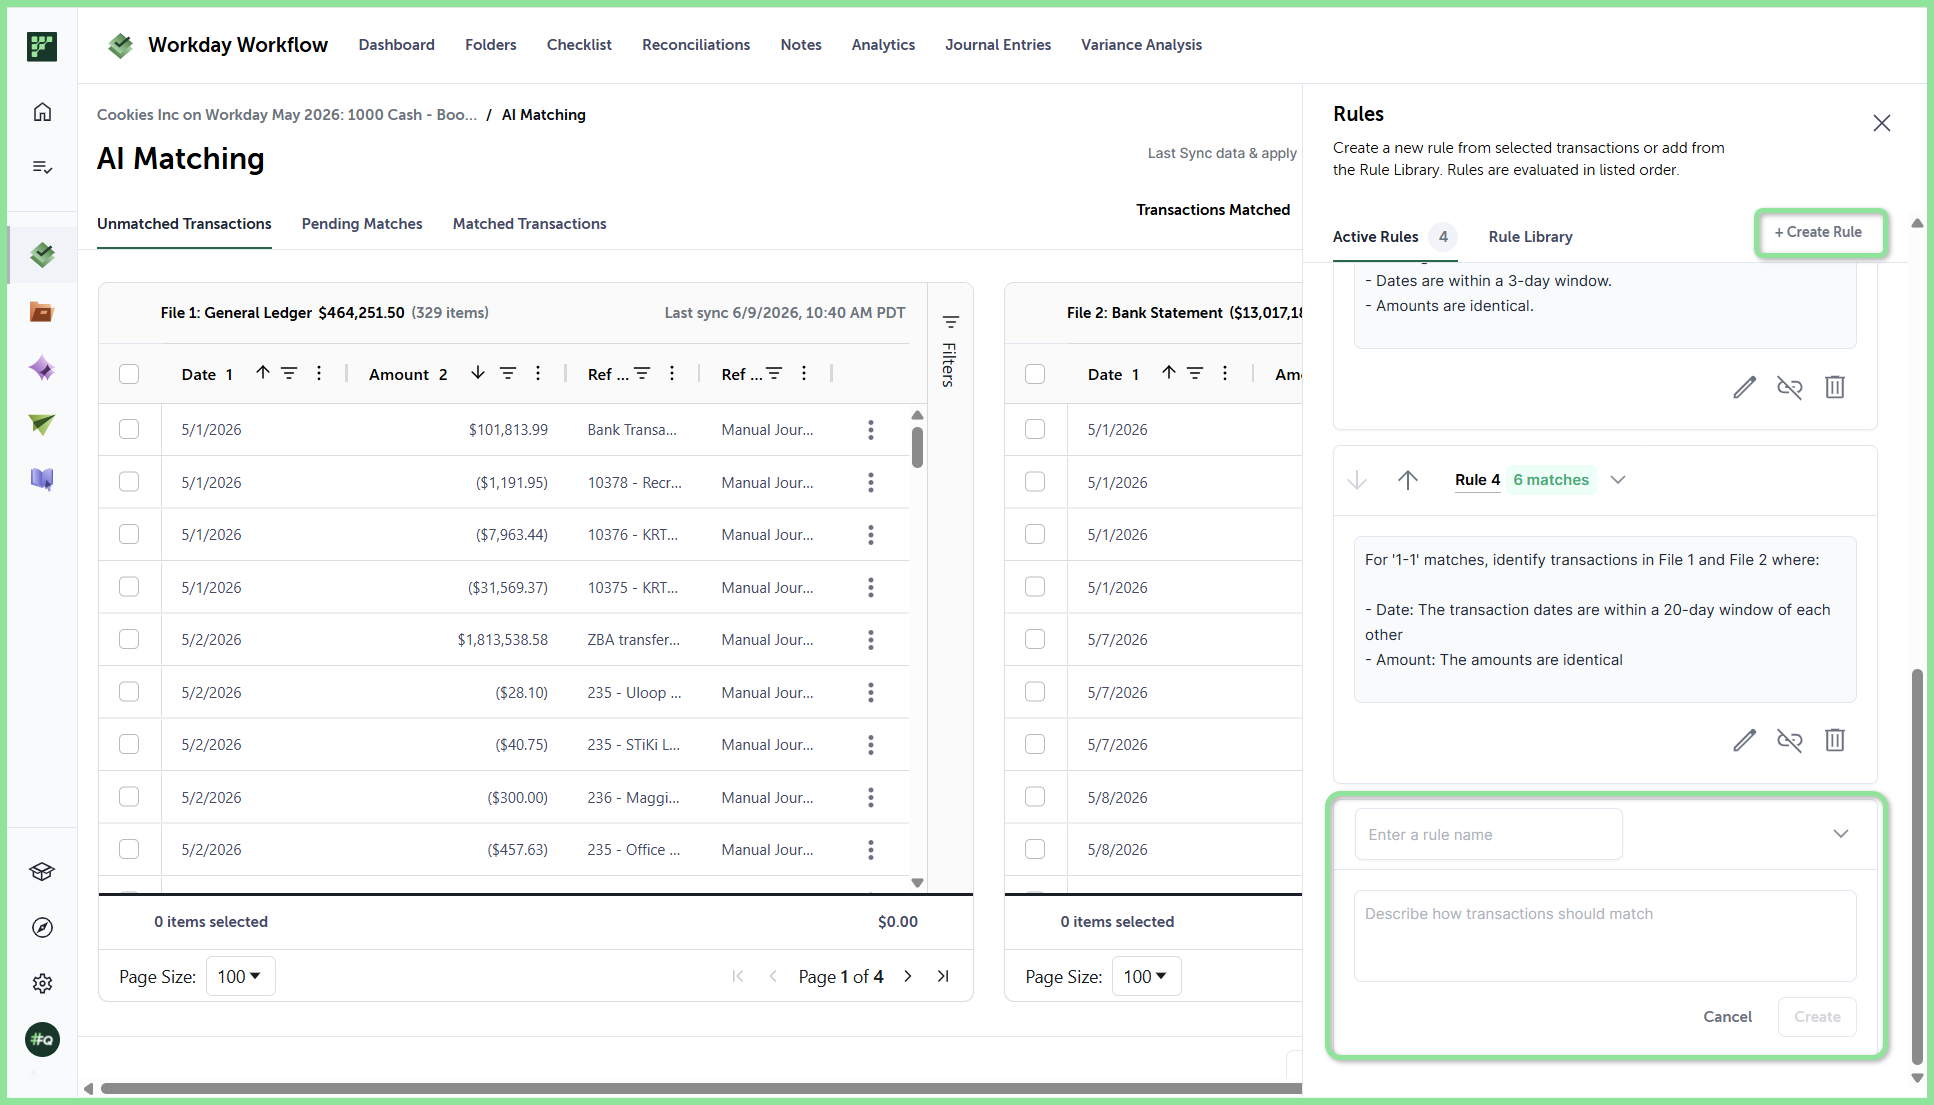The height and width of the screenshot is (1105, 1934).
Task: Open first Ref column options menu
Action: point(672,373)
